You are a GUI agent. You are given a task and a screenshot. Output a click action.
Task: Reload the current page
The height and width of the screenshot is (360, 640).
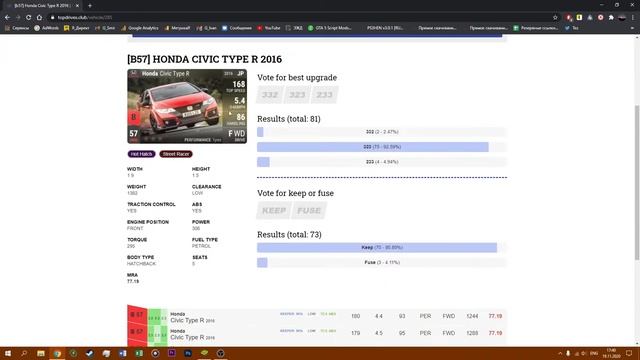coord(29,18)
